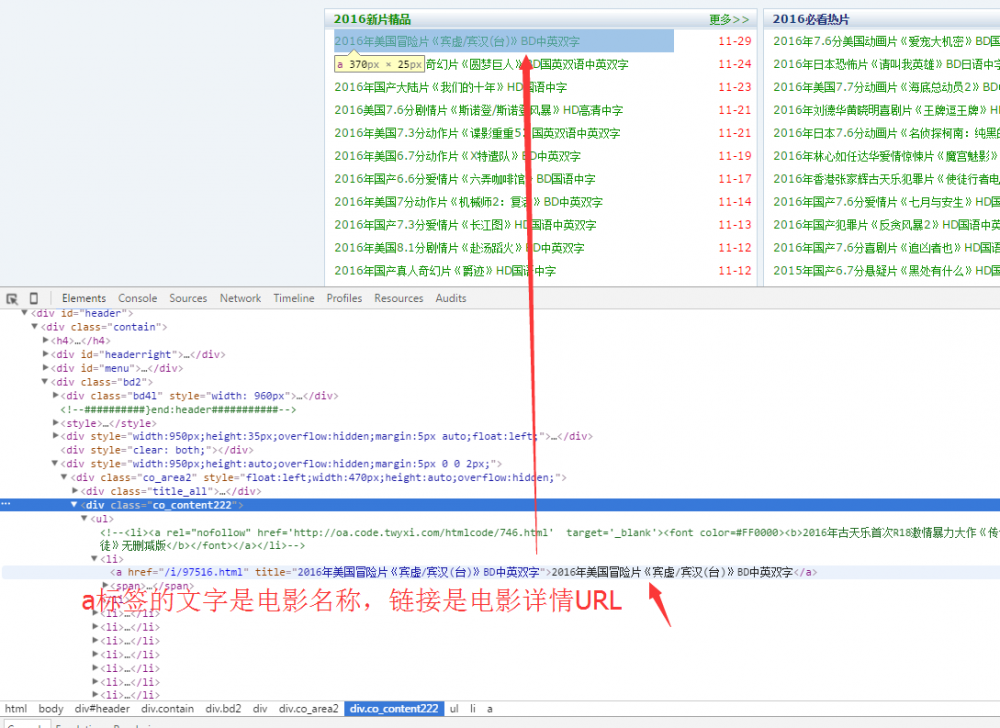Switch to the Profiles panel
Viewport: 1000px width, 728px height.
(x=344, y=297)
